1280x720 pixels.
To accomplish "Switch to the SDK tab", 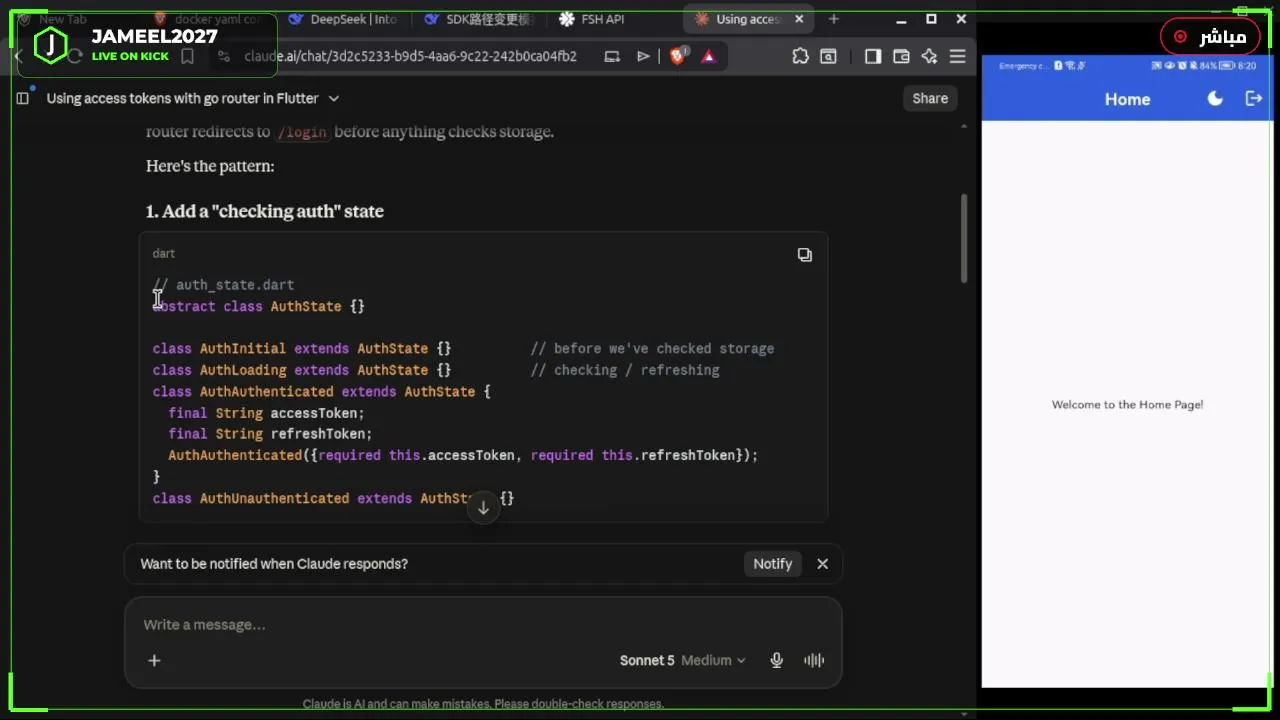I will 480,19.
